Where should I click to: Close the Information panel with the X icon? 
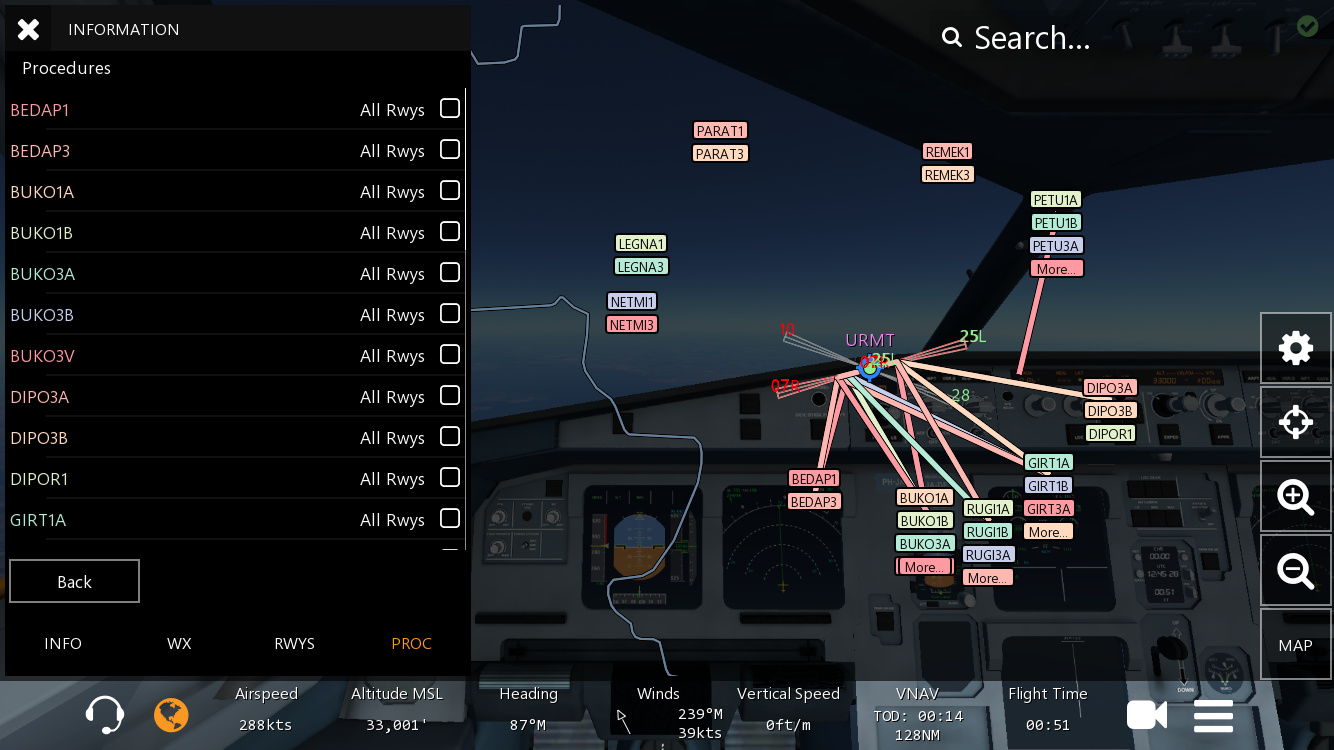click(28, 30)
